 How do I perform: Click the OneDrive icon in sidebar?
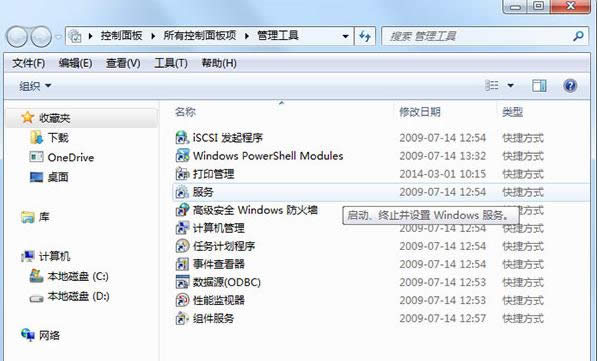[x=36, y=157]
